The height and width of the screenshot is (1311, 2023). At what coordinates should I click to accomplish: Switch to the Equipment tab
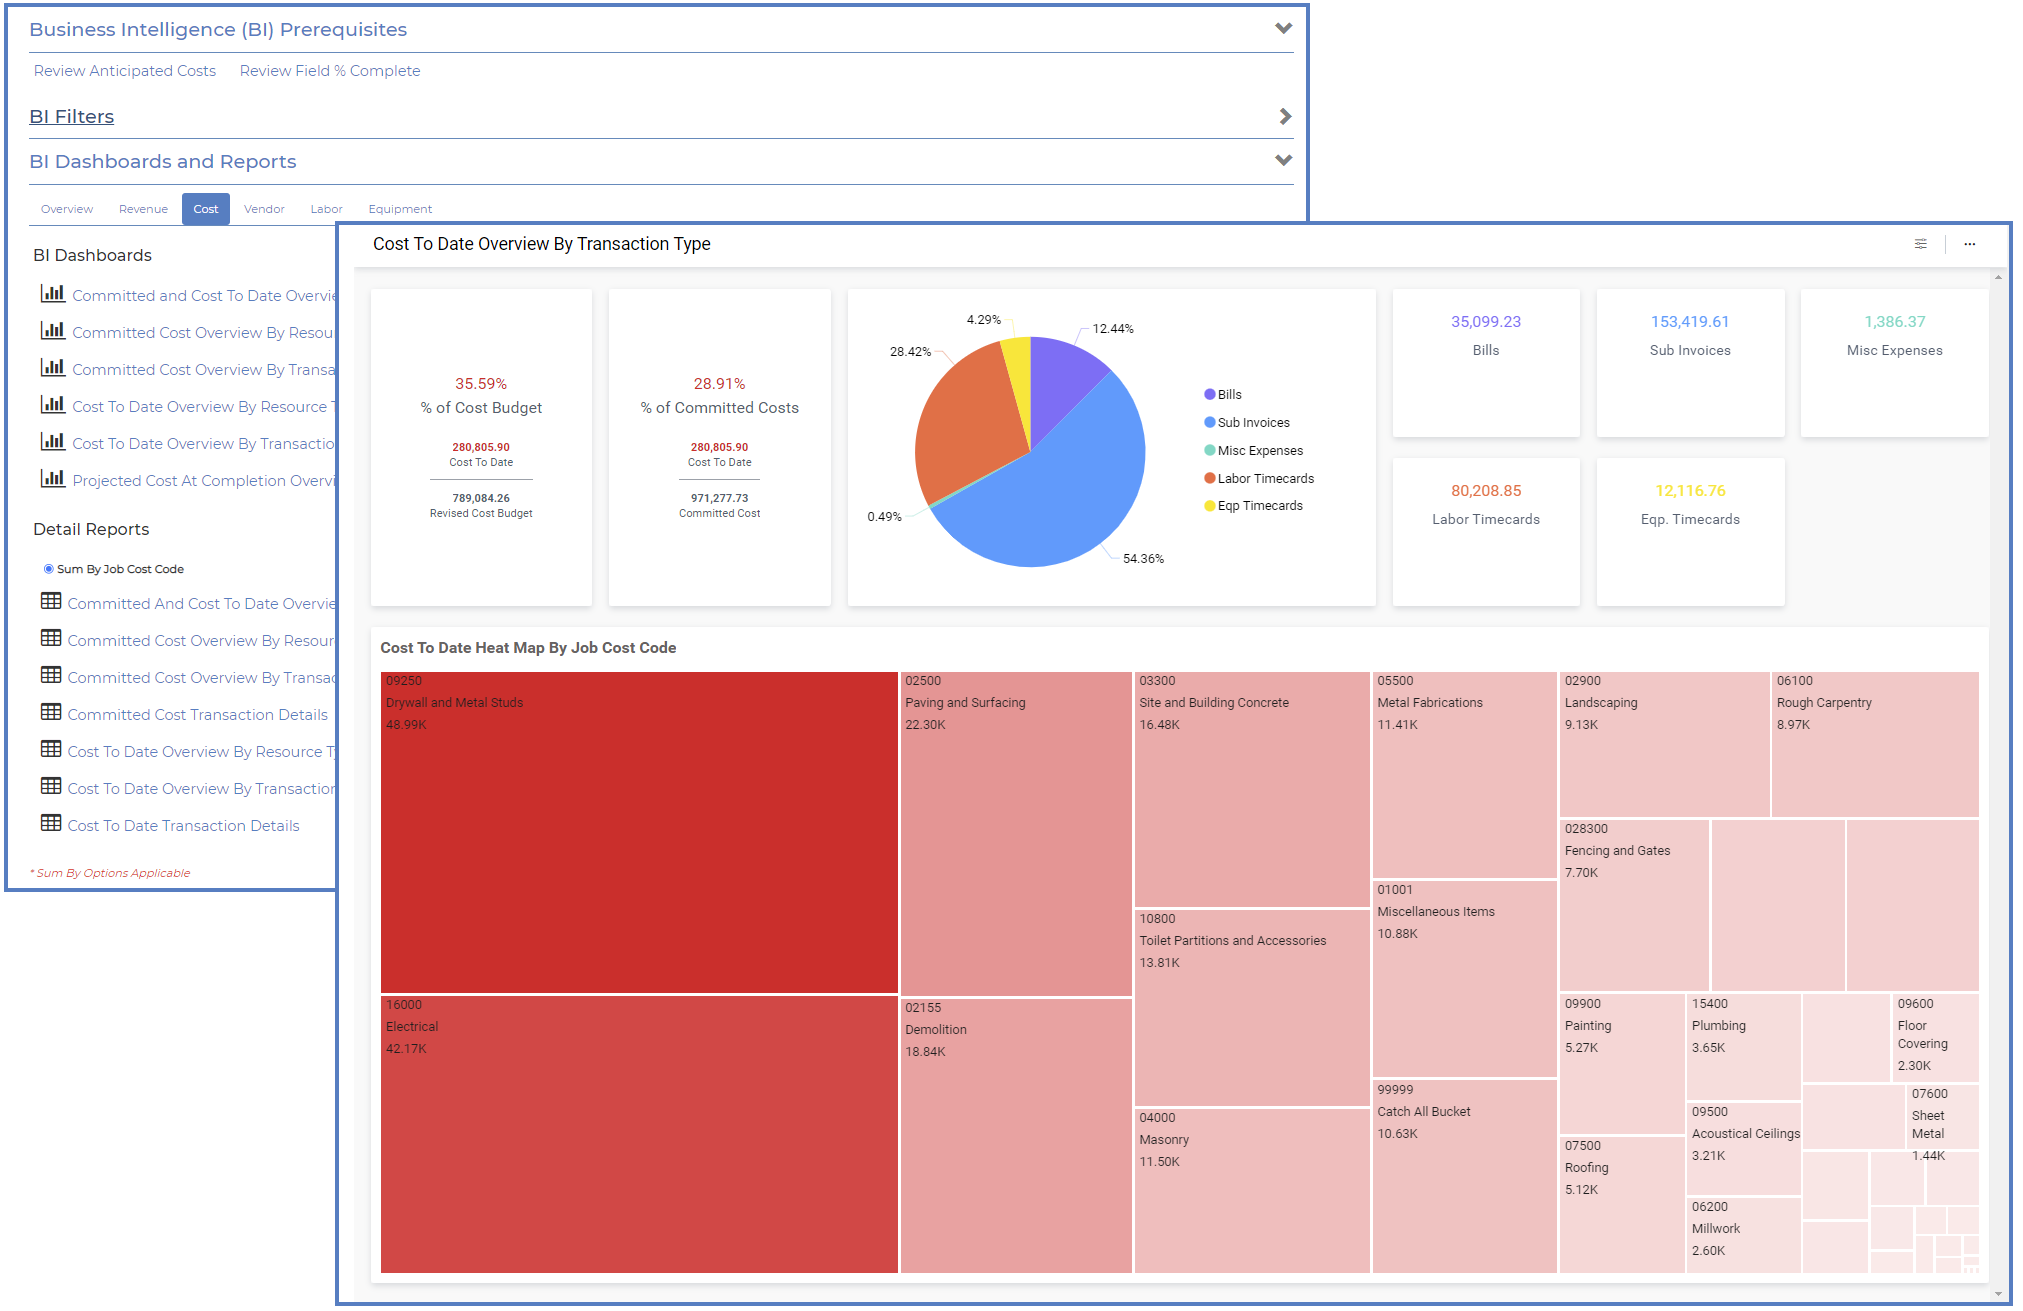400,209
